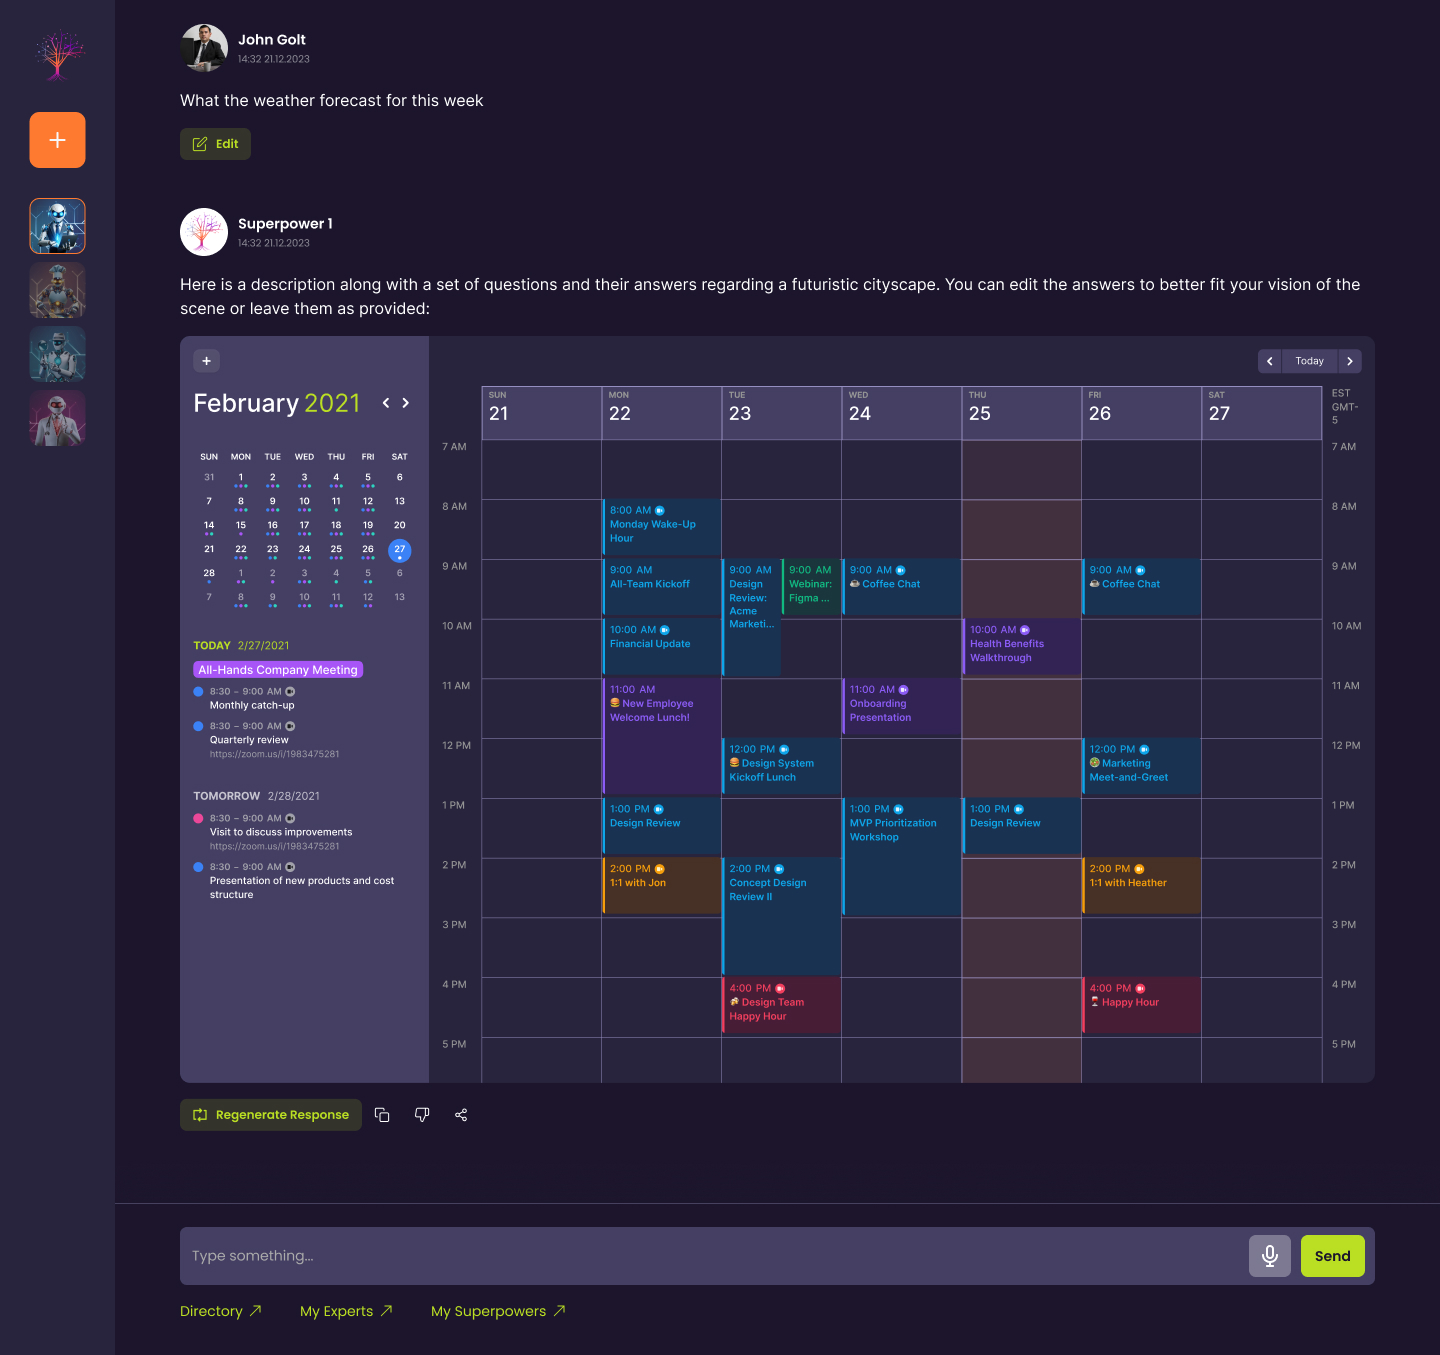Open the Design Team Happy Hour event
This screenshot has height=1355, width=1440.
(780, 1005)
